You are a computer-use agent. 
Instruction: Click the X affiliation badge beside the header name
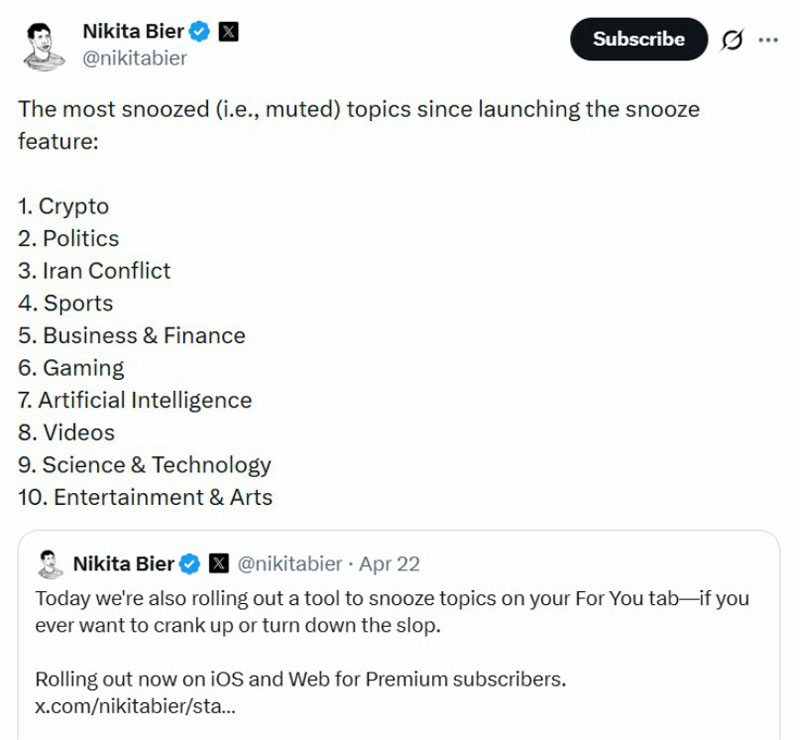pyautogui.click(x=228, y=32)
